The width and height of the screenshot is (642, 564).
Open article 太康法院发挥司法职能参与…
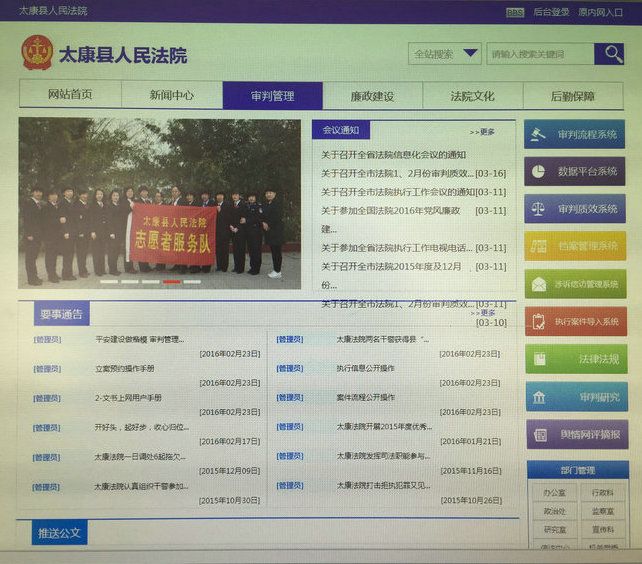pyautogui.click(x=383, y=456)
